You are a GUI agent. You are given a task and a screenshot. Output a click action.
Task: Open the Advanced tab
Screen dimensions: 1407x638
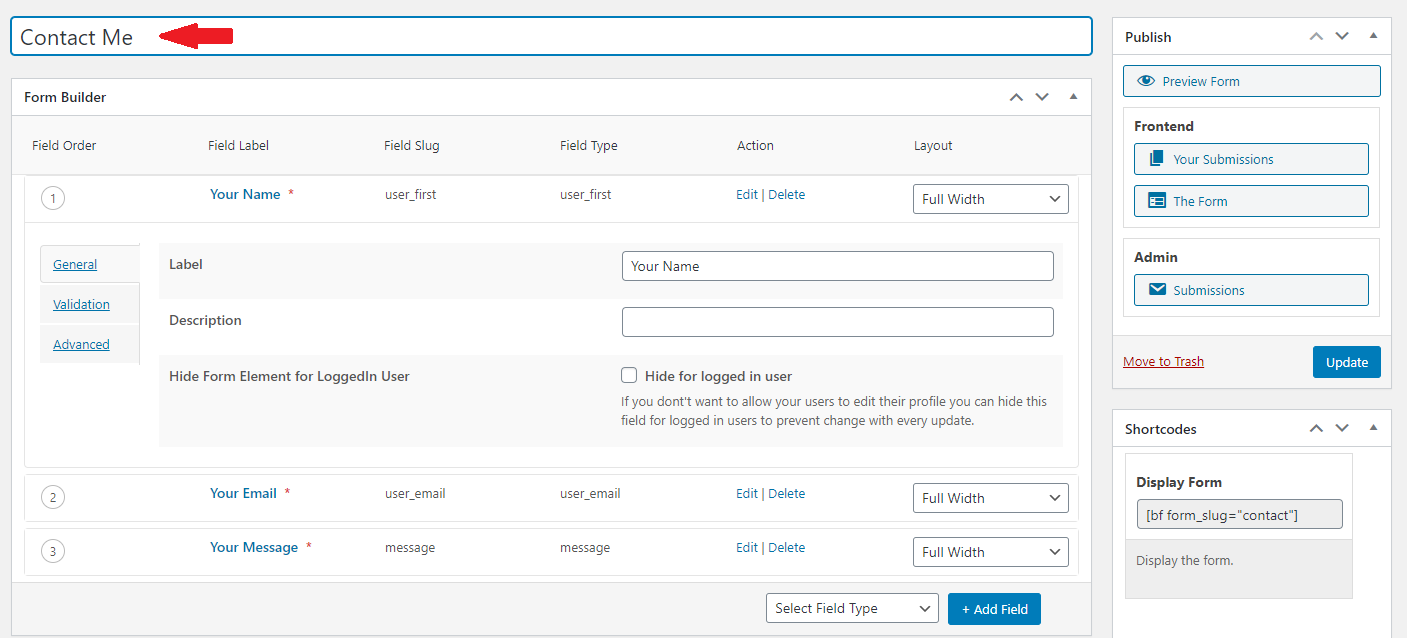pyautogui.click(x=81, y=344)
